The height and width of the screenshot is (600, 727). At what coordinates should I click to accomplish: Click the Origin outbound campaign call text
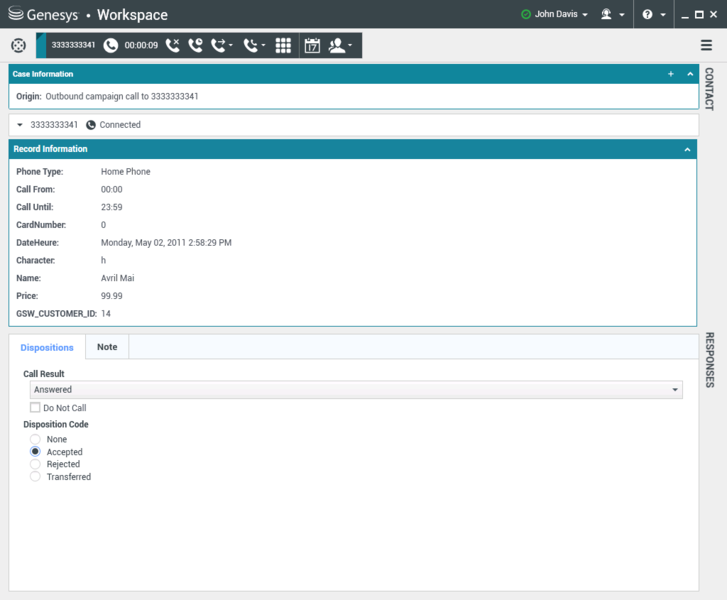click(122, 96)
